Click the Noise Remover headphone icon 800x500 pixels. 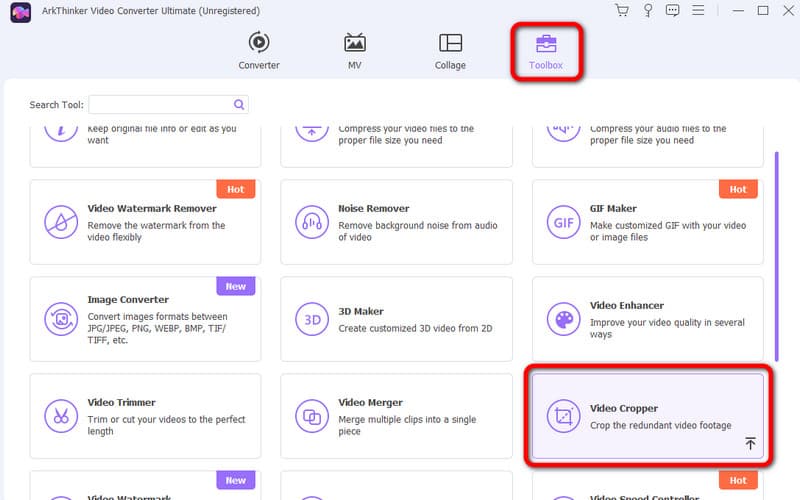pyautogui.click(x=312, y=222)
